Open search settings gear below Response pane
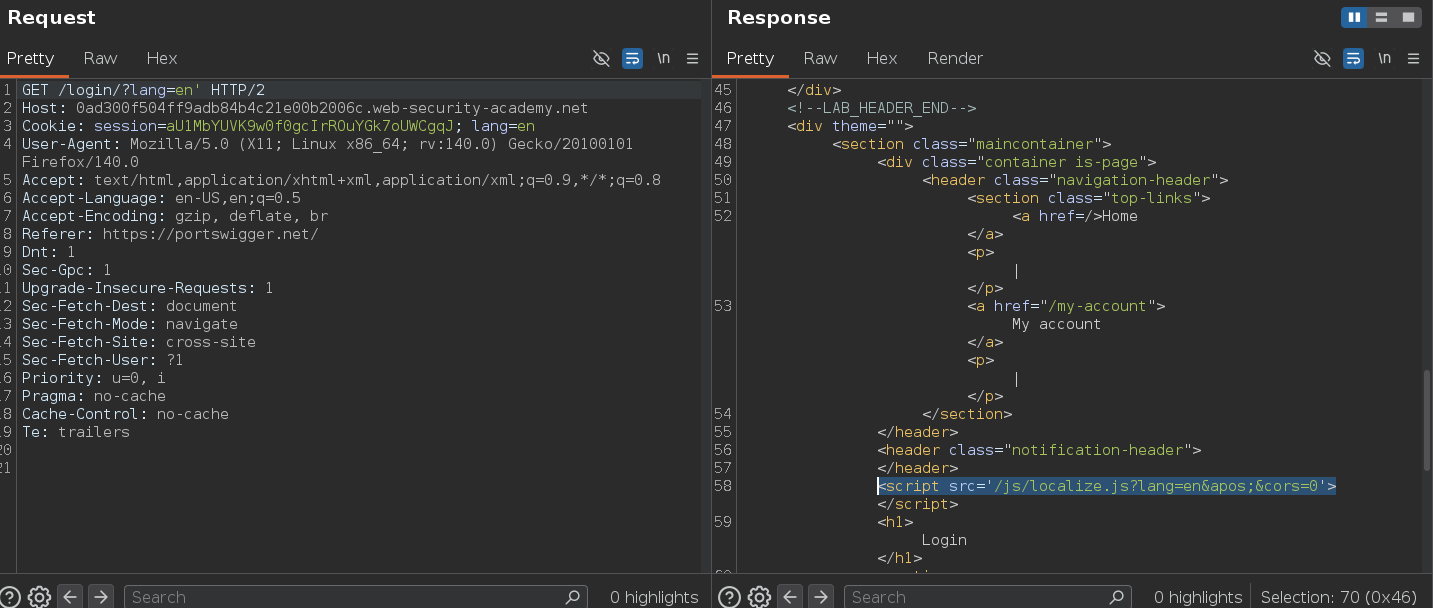The height and width of the screenshot is (608, 1433). pyautogui.click(x=759, y=597)
